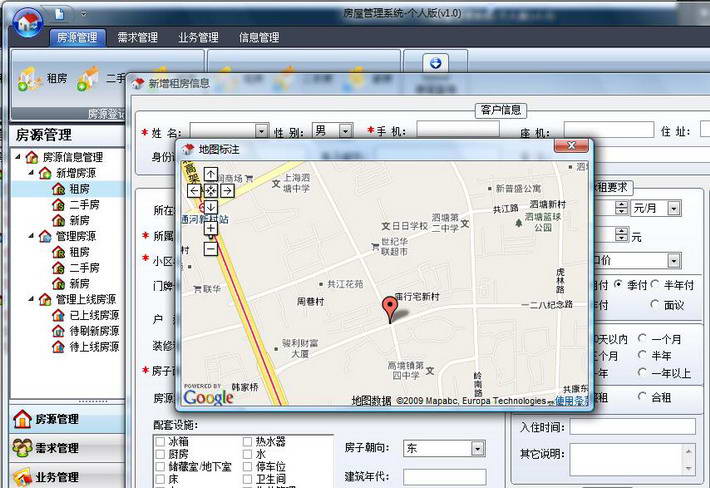Click the 其它说明 vertical scrollbar
This screenshot has width=710, height=488.
689,459
